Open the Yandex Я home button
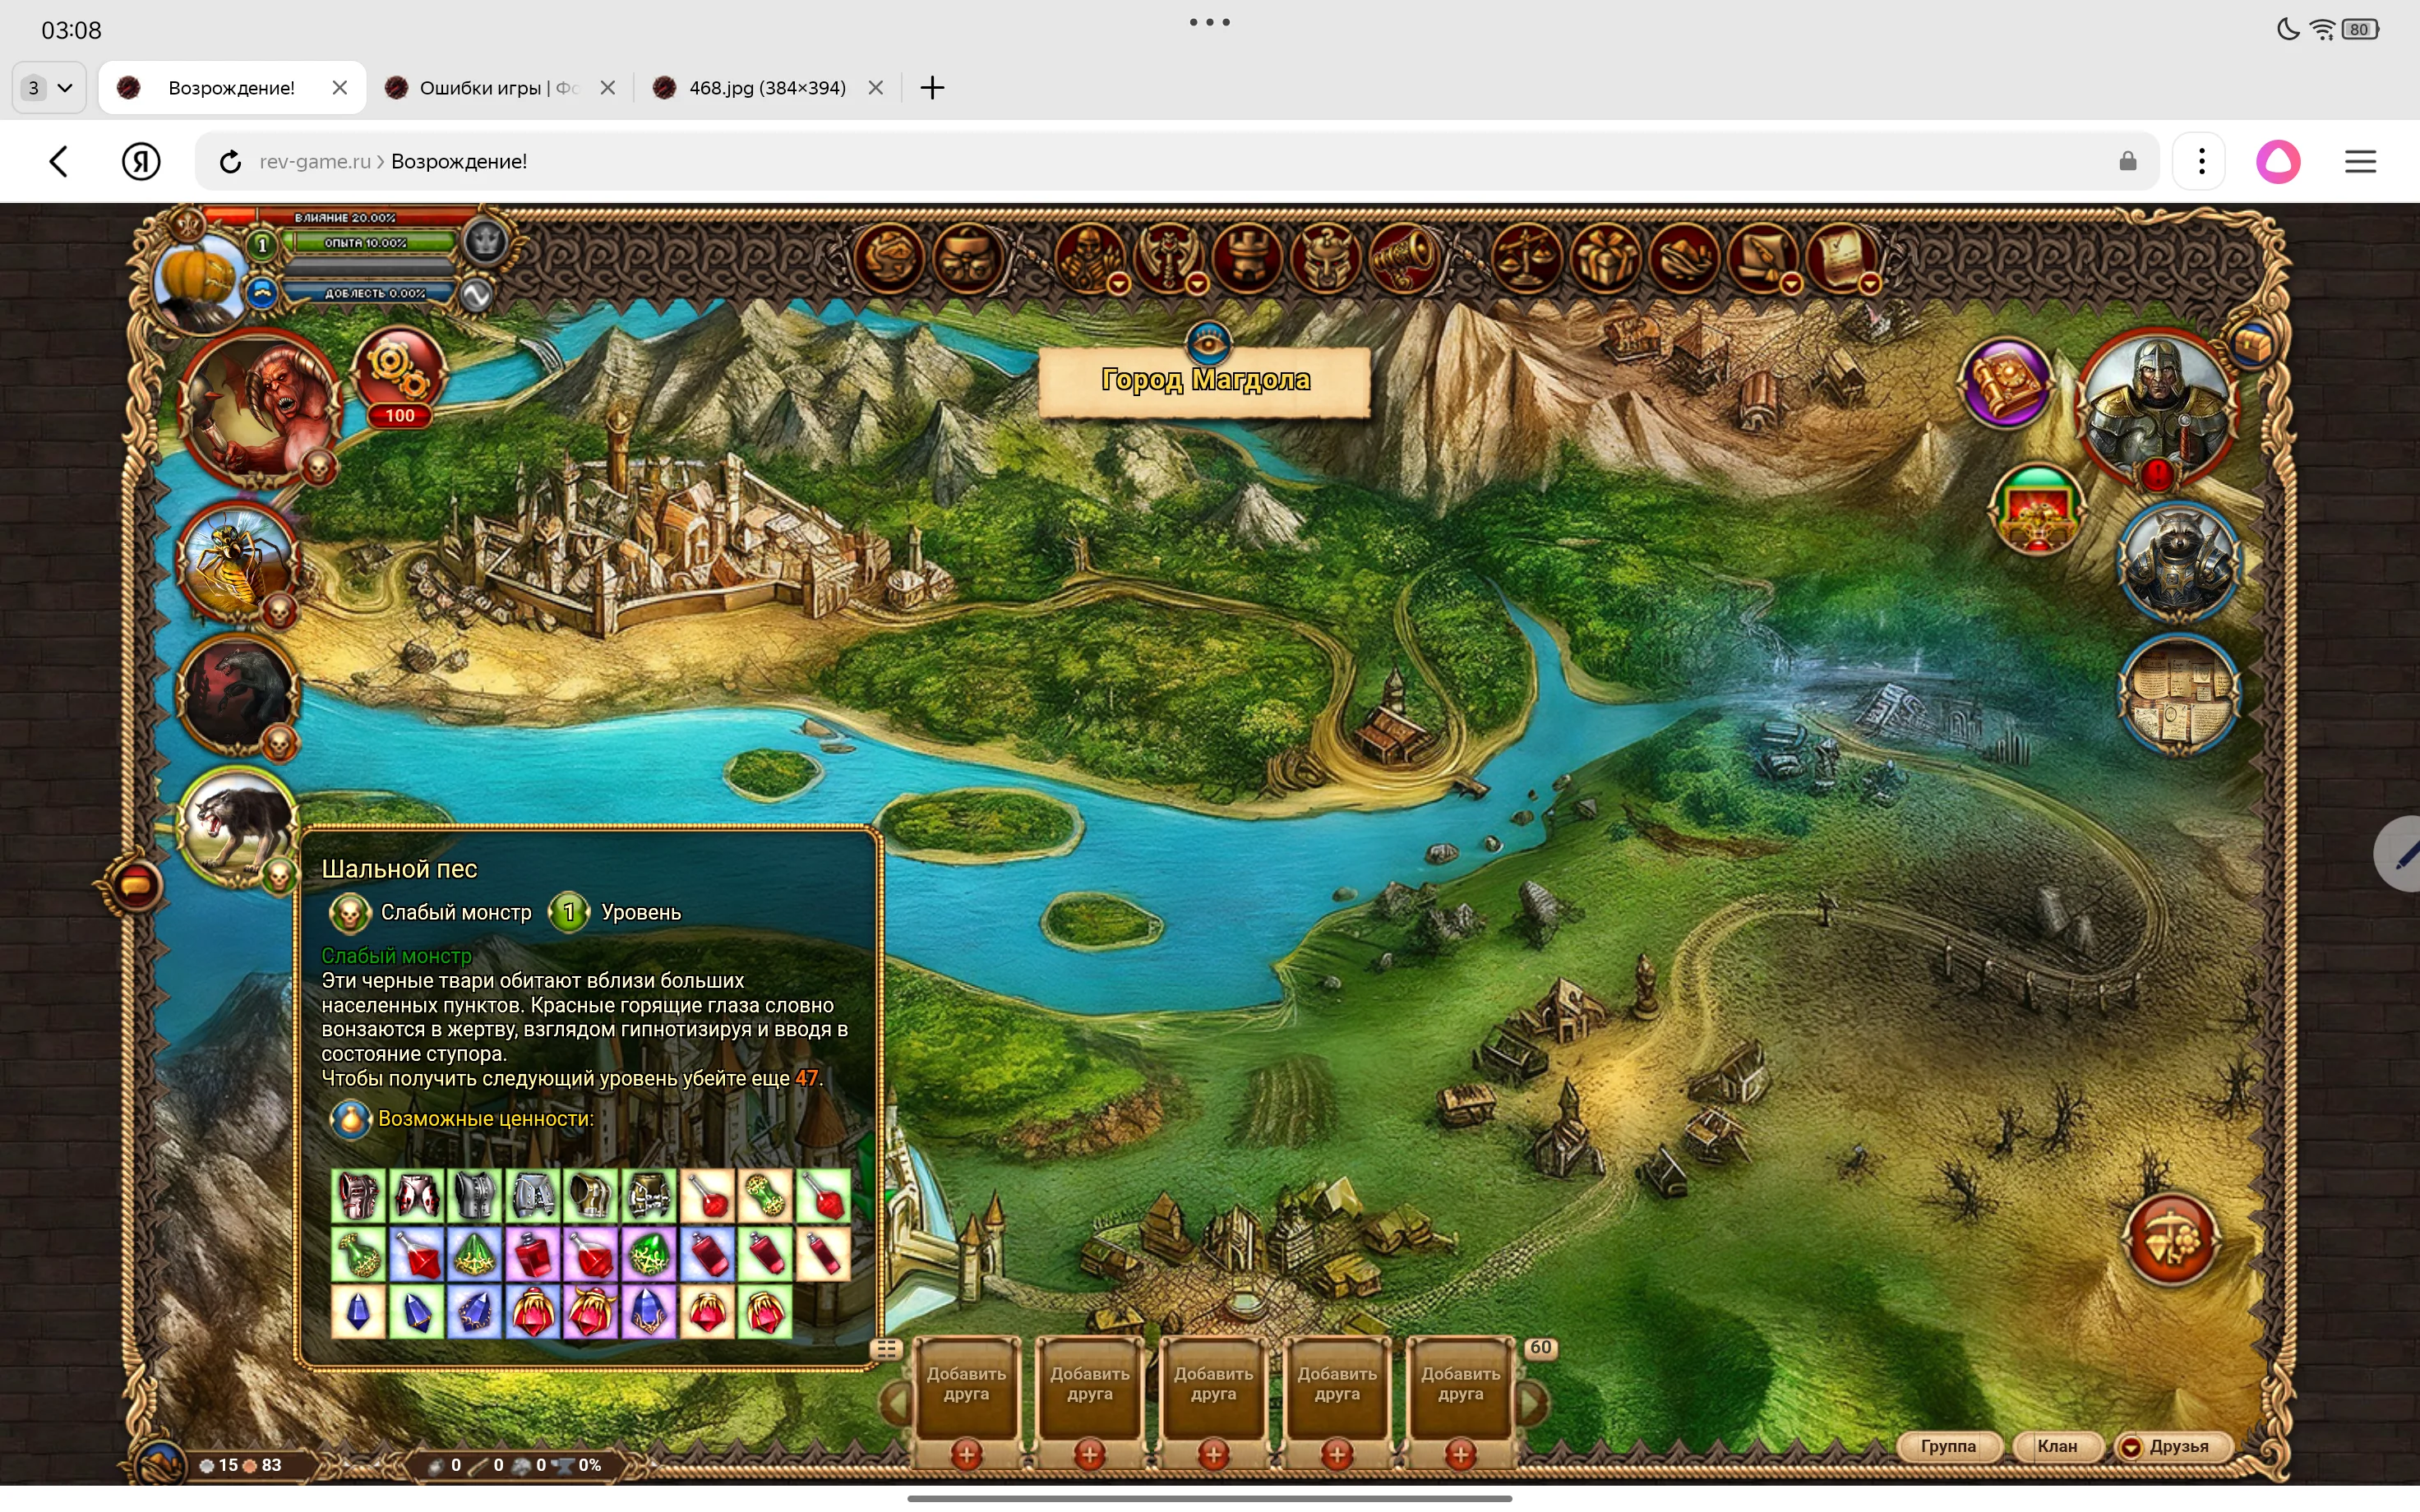 click(141, 161)
